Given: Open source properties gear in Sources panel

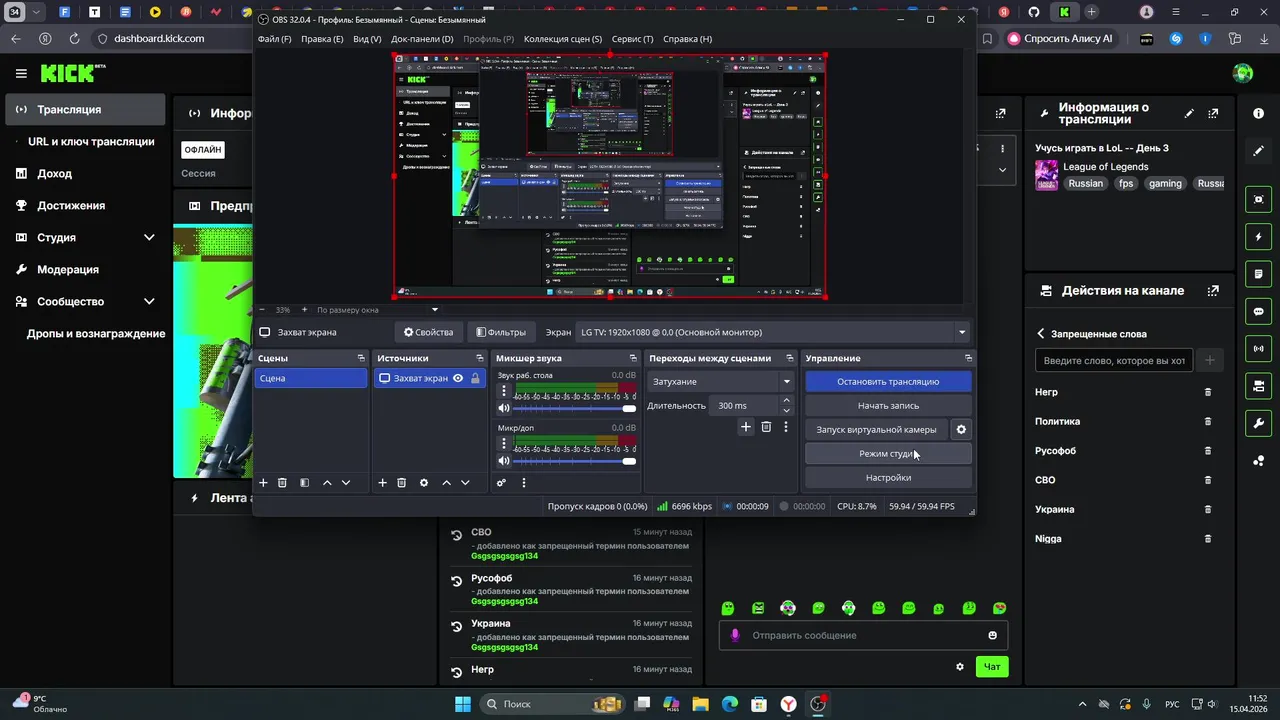Looking at the screenshot, I should click(424, 482).
